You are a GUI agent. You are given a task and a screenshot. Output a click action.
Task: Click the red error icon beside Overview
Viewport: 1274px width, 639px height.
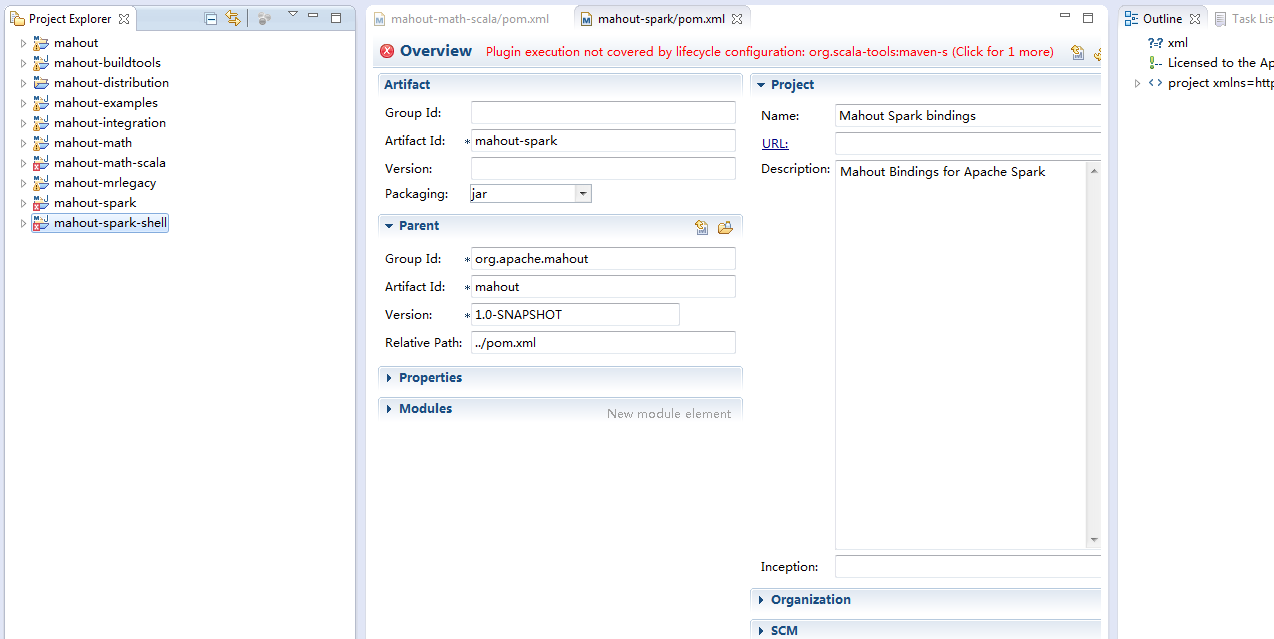click(387, 52)
